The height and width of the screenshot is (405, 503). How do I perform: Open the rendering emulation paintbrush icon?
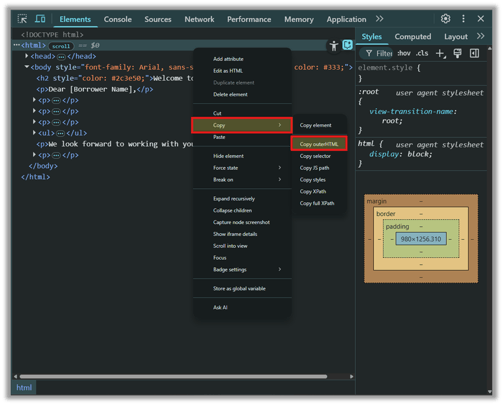point(457,53)
